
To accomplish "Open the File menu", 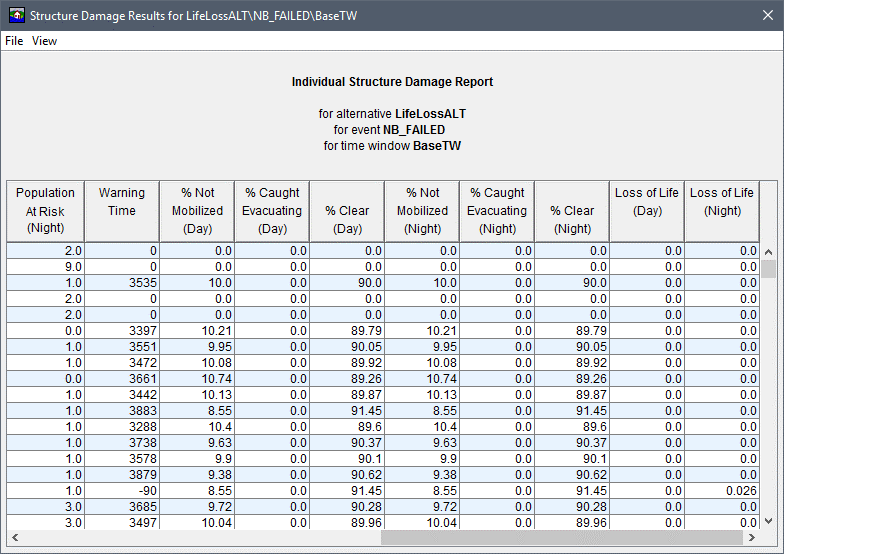I will [14, 41].
